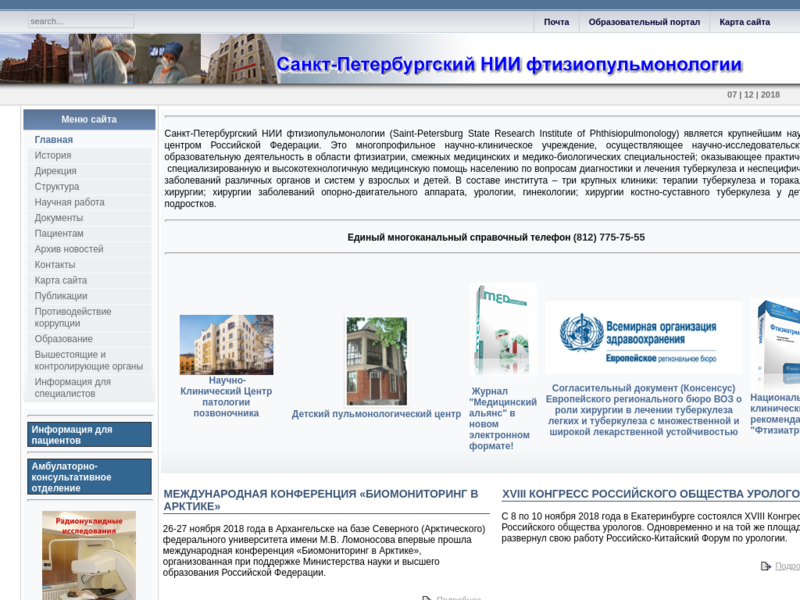Click the search input field
The height and width of the screenshot is (600, 800).
coord(81,21)
